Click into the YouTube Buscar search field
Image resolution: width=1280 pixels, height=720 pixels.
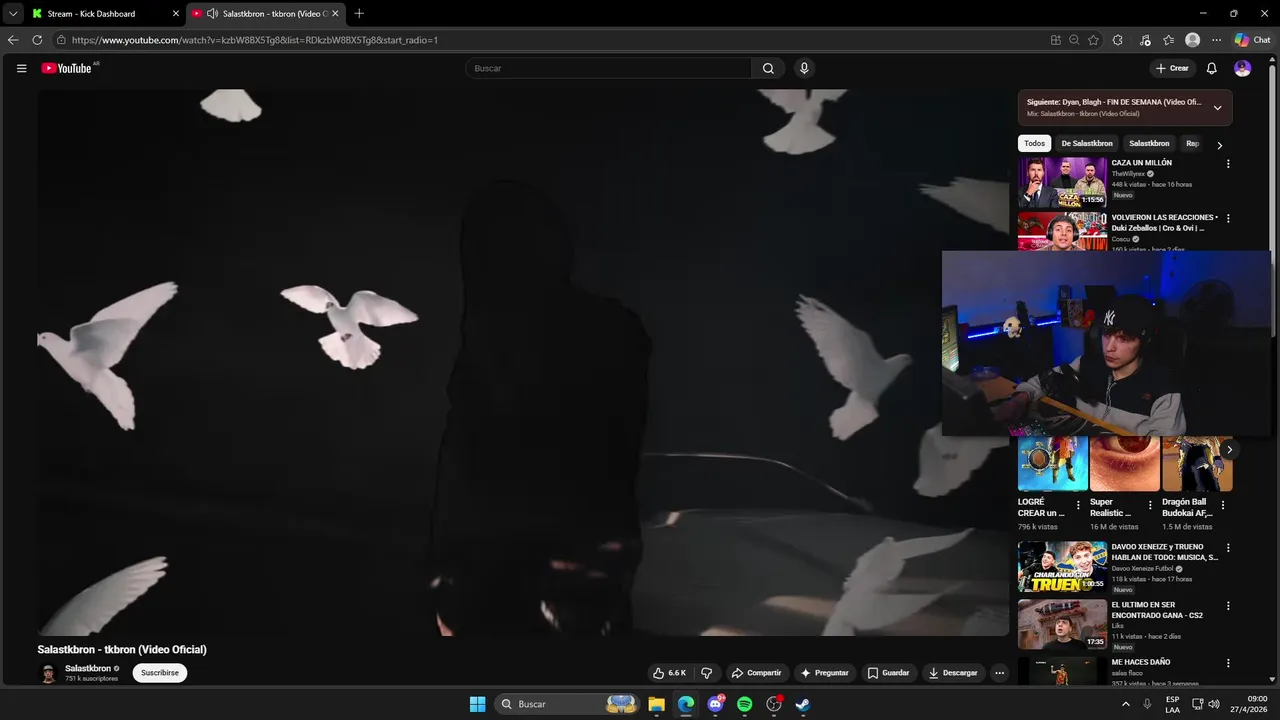pos(608,68)
